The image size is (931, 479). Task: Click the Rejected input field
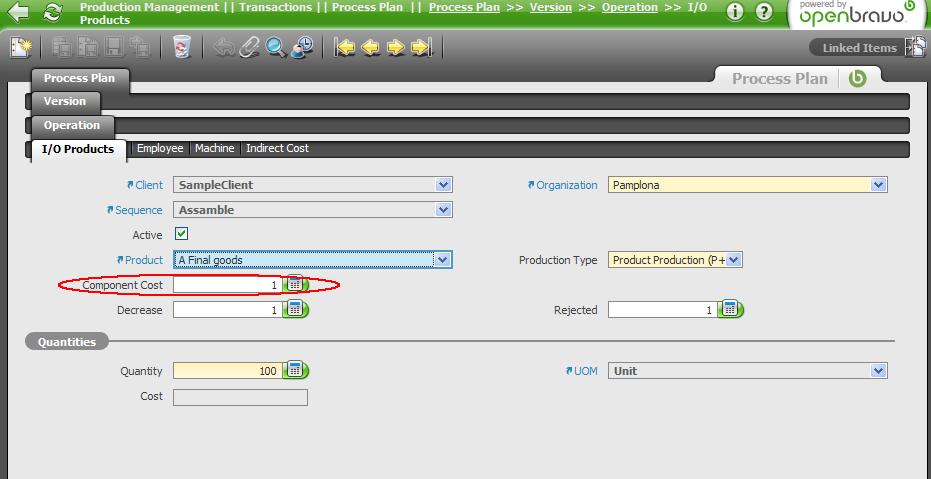tap(662, 310)
